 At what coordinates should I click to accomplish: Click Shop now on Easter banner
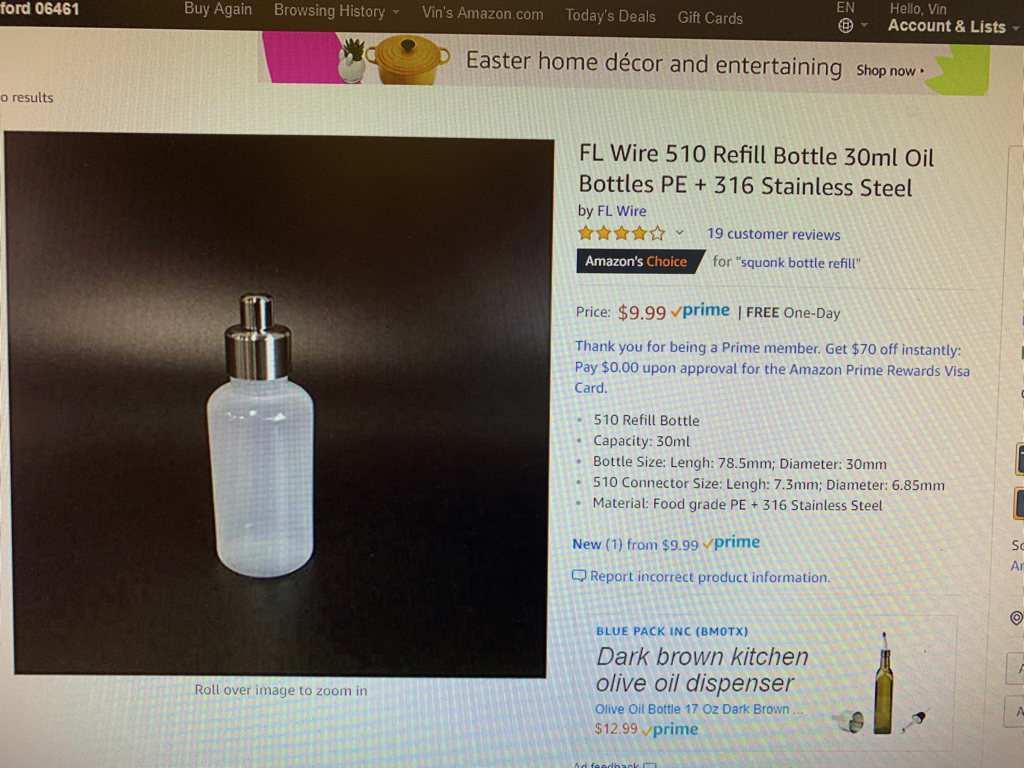[890, 71]
